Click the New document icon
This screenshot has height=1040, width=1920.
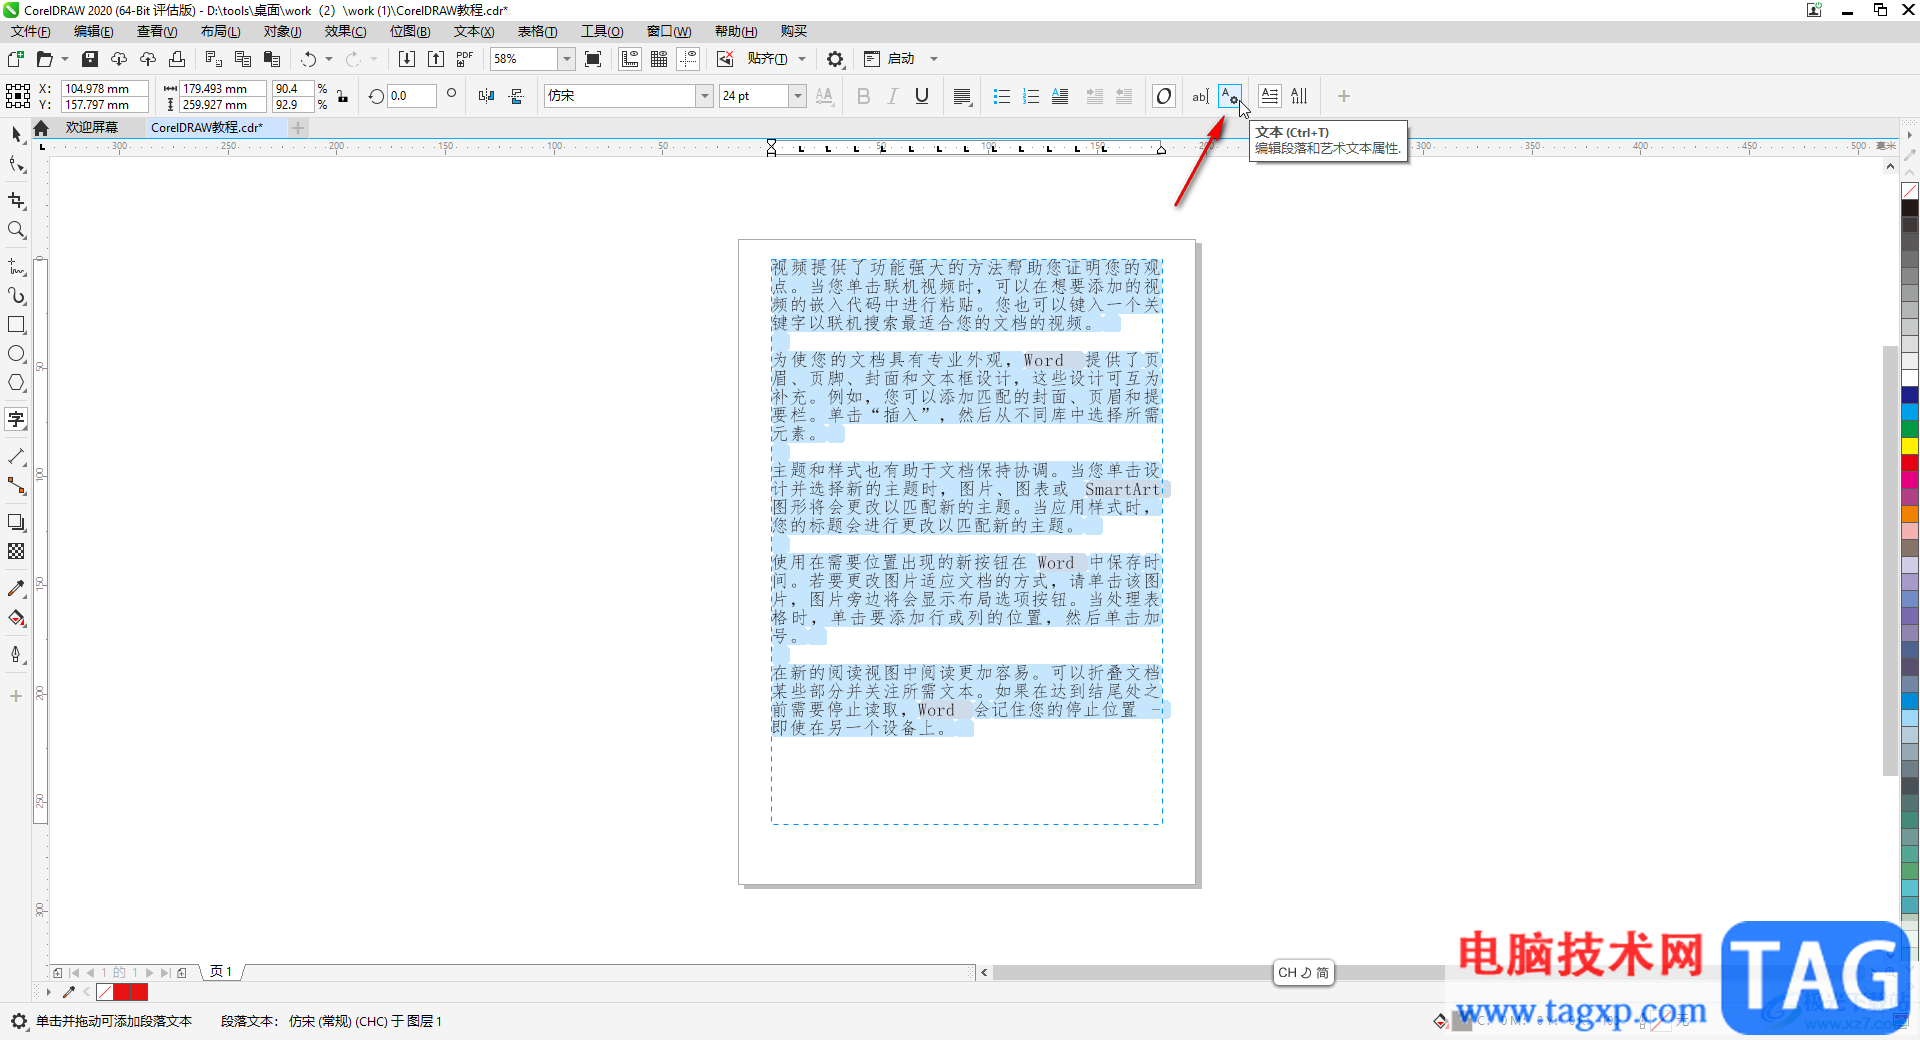[16, 59]
